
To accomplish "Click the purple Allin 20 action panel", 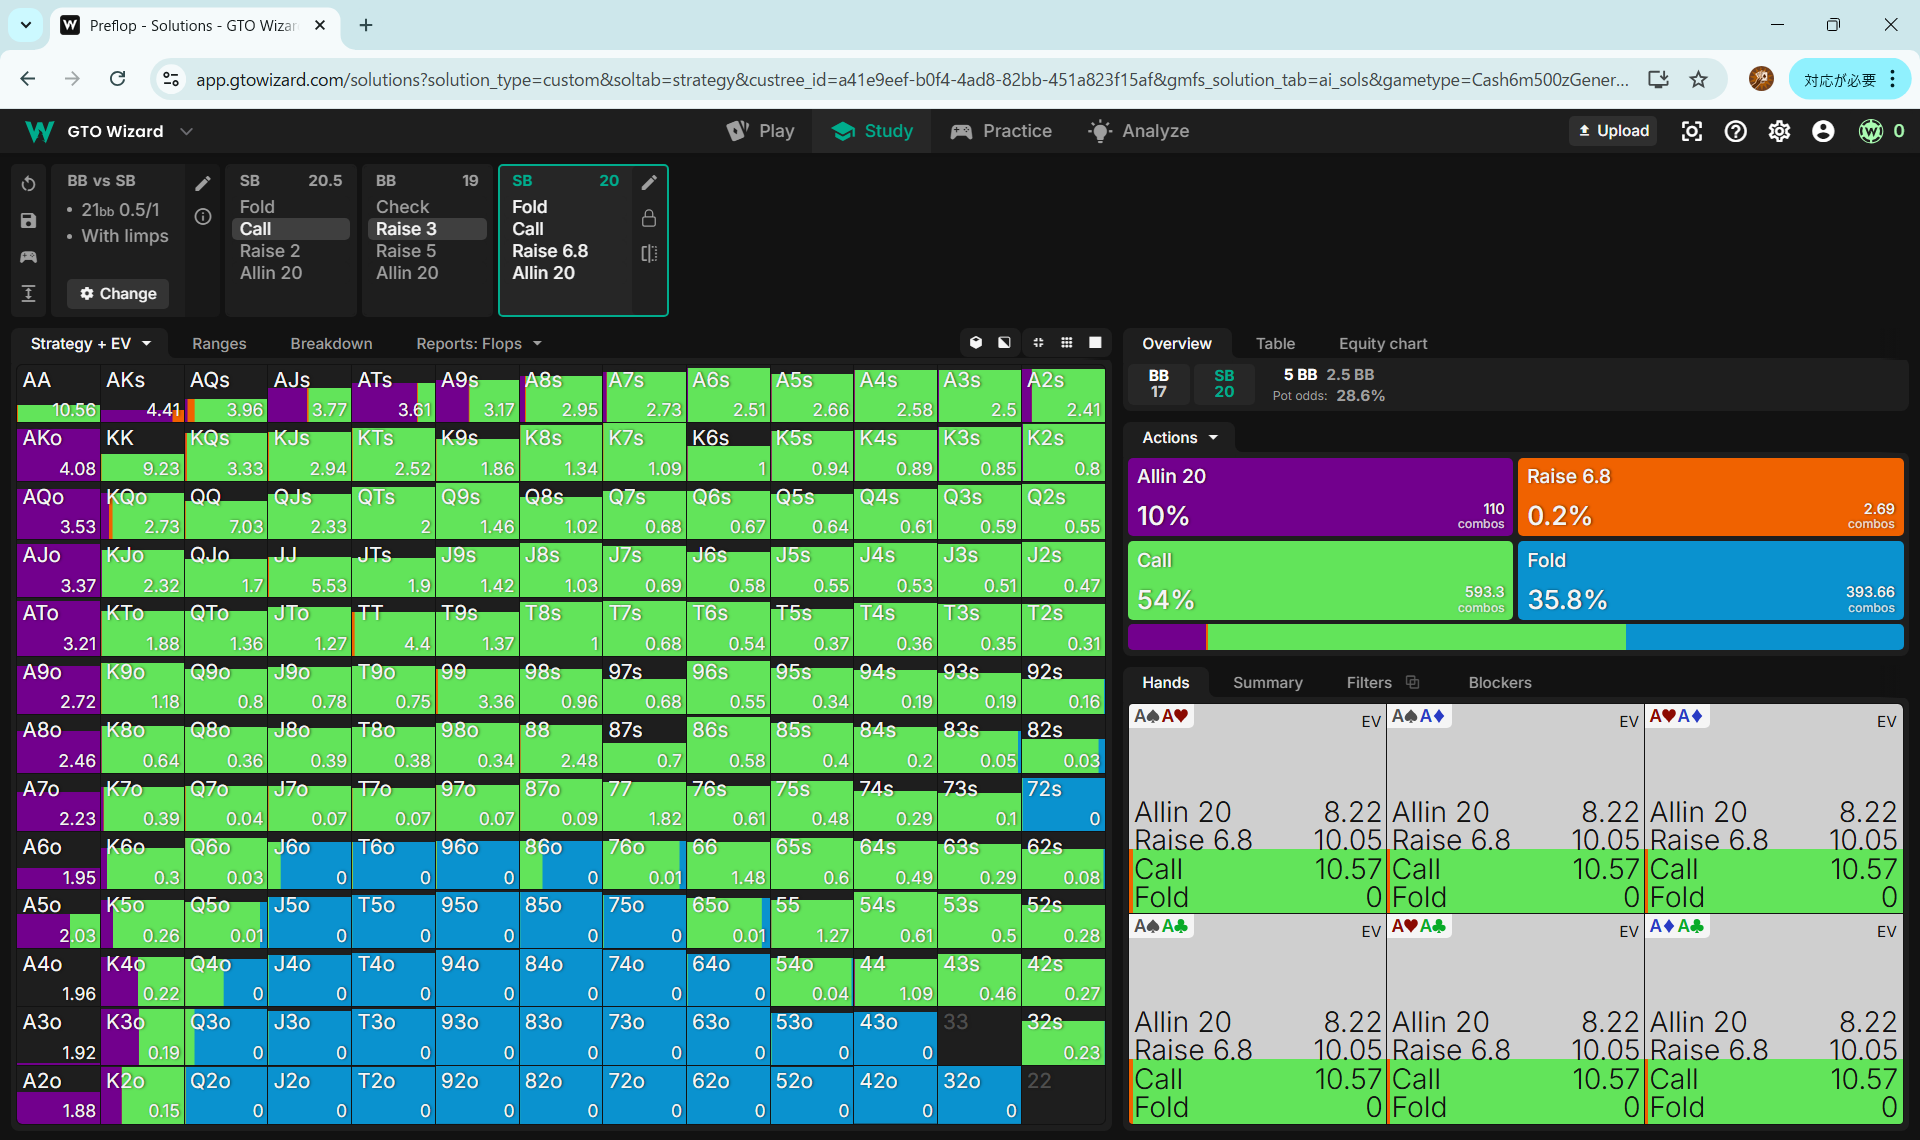I will click(x=1319, y=497).
